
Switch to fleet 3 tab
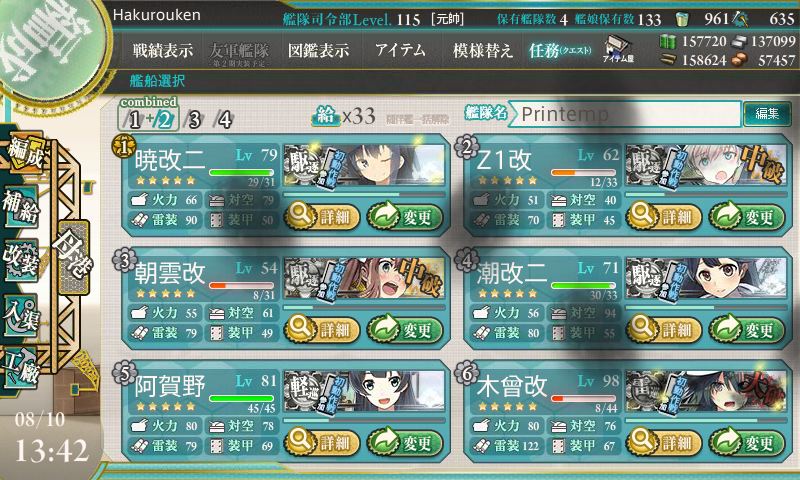coord(194,119)
